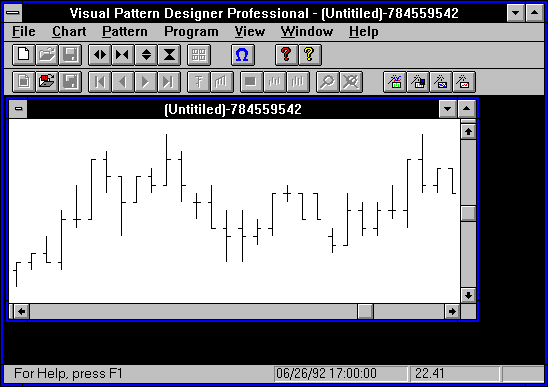Open the application system control menu box
The image size is (548, 387).
tap(13, 13)
